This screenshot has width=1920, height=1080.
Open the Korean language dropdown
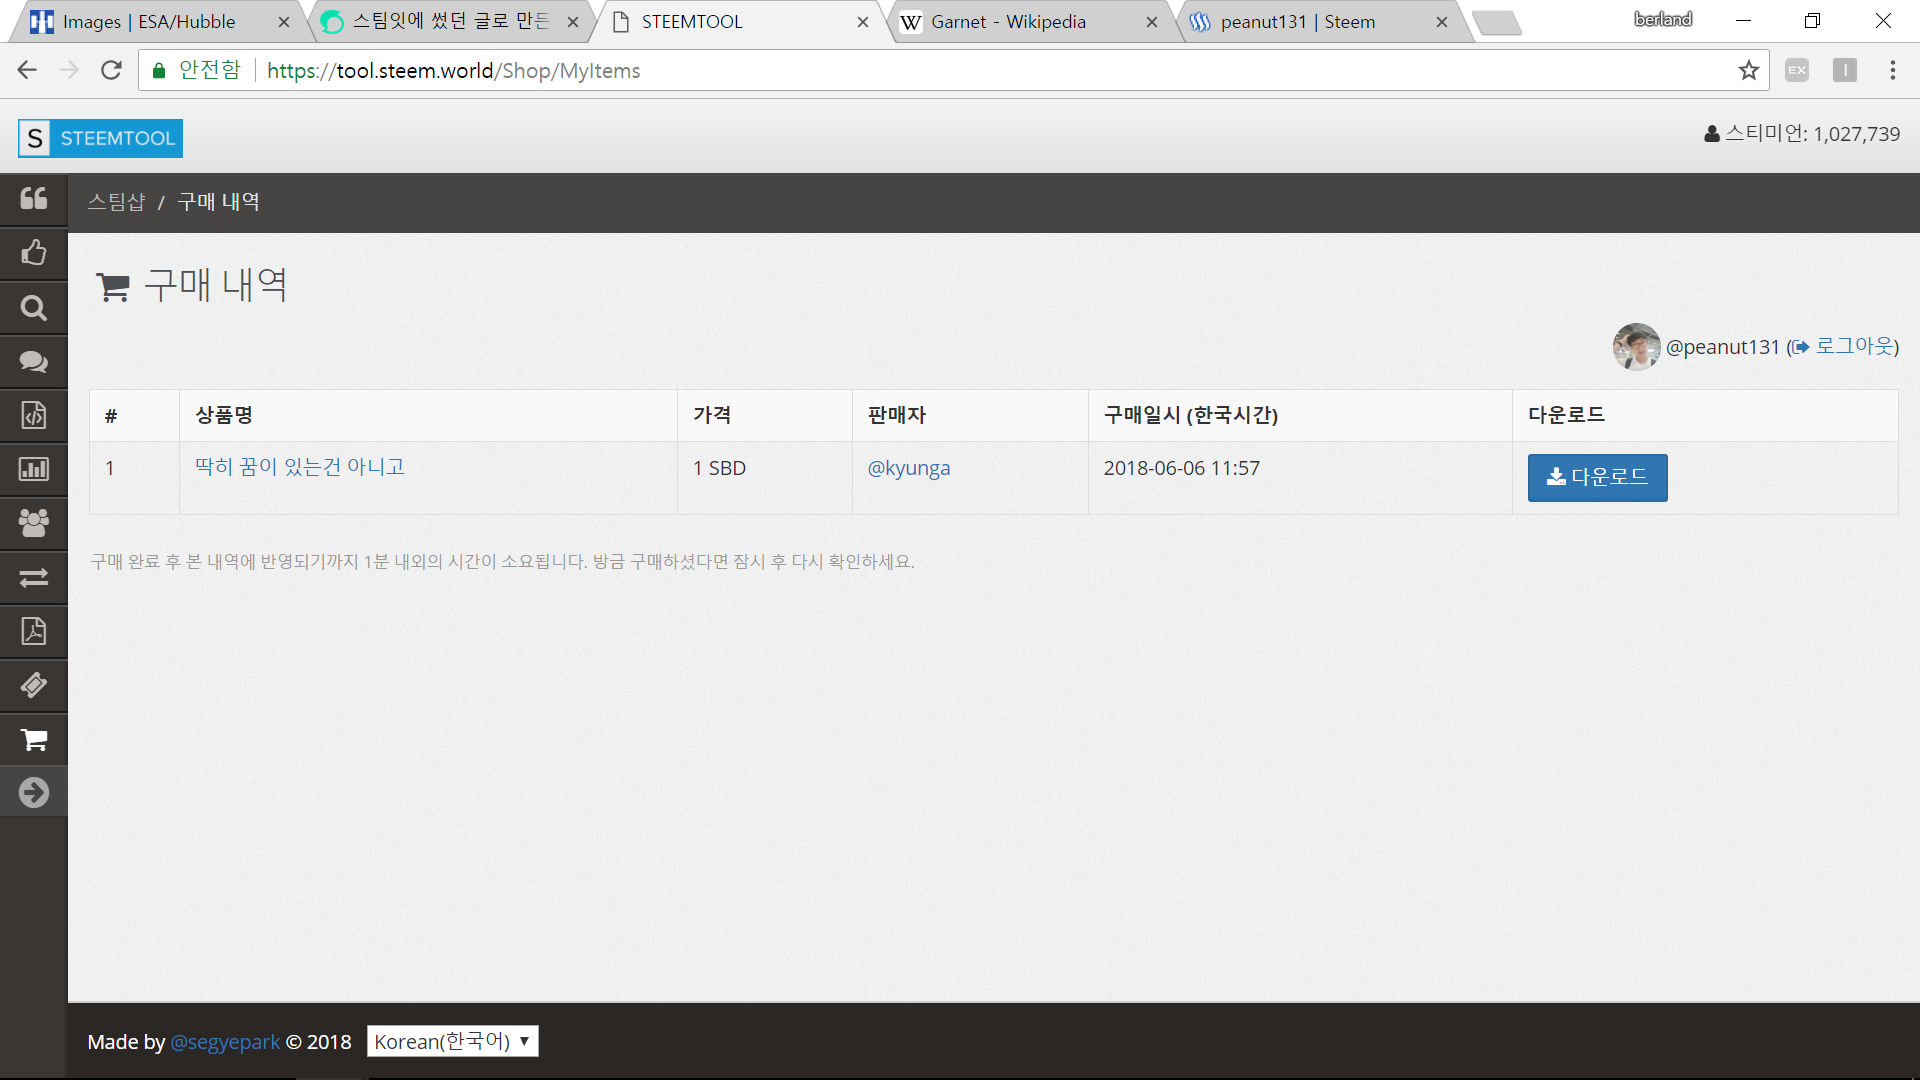coord(452,1041)
